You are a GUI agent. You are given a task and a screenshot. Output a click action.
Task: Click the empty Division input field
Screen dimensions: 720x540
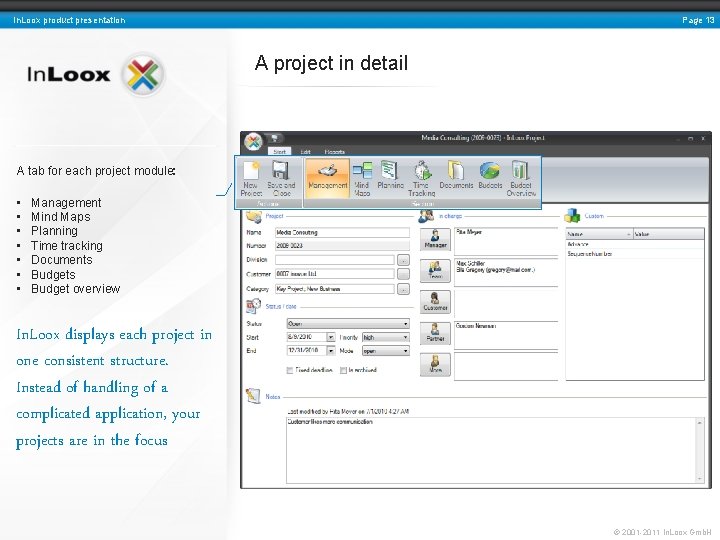335,260
